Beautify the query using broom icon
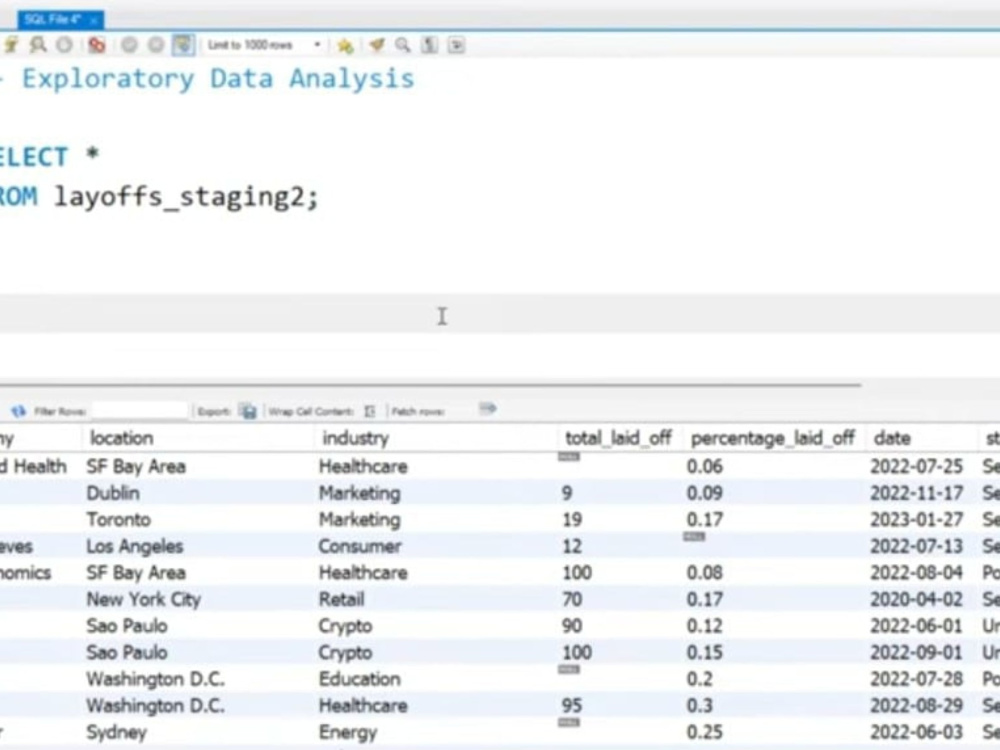The width and height of the screenshot is (1000, 750). [376, 45]
